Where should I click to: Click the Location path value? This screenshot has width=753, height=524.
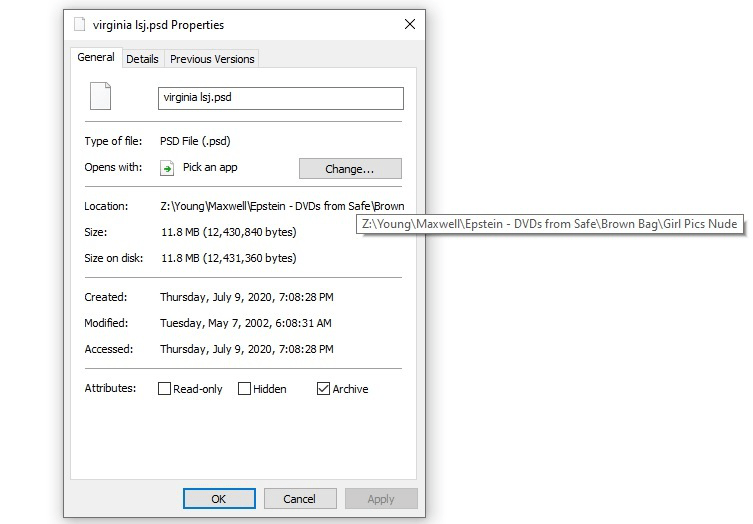tap(280, 206)
